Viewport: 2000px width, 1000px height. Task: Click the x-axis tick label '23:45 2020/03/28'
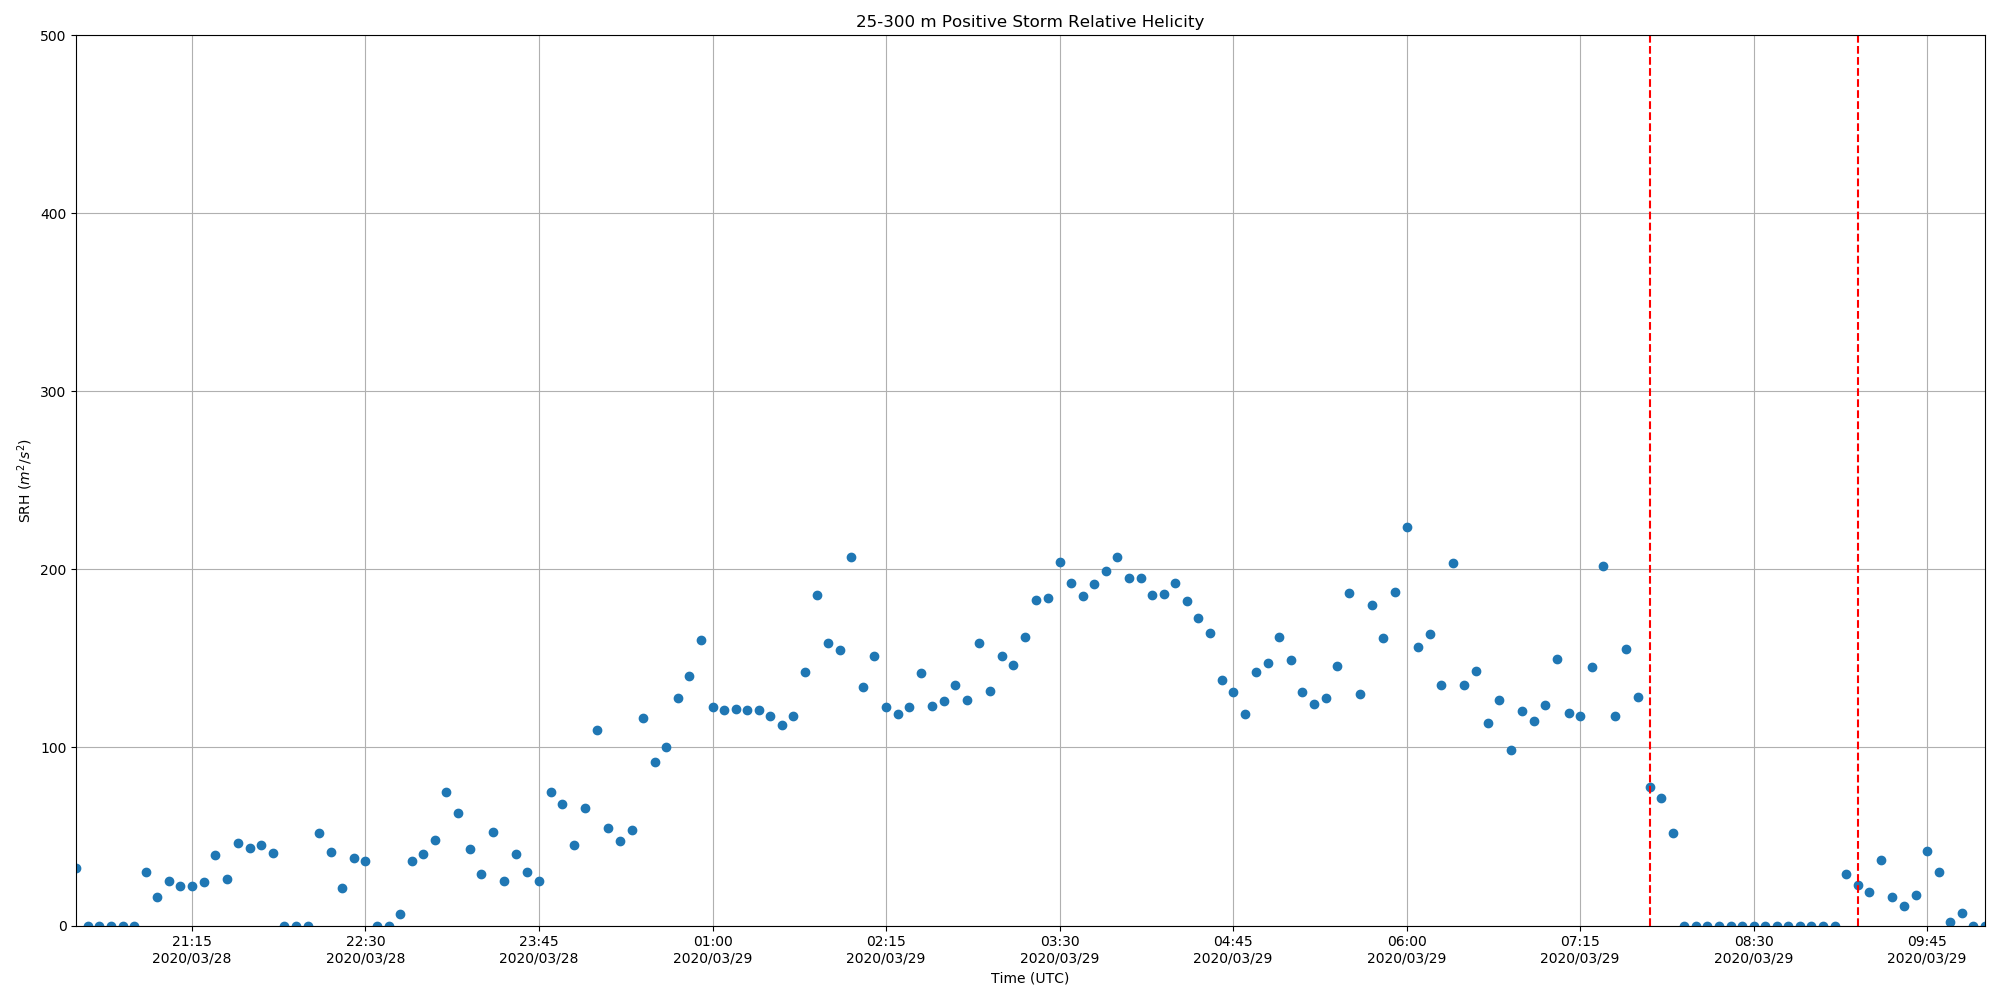[539, 949]
